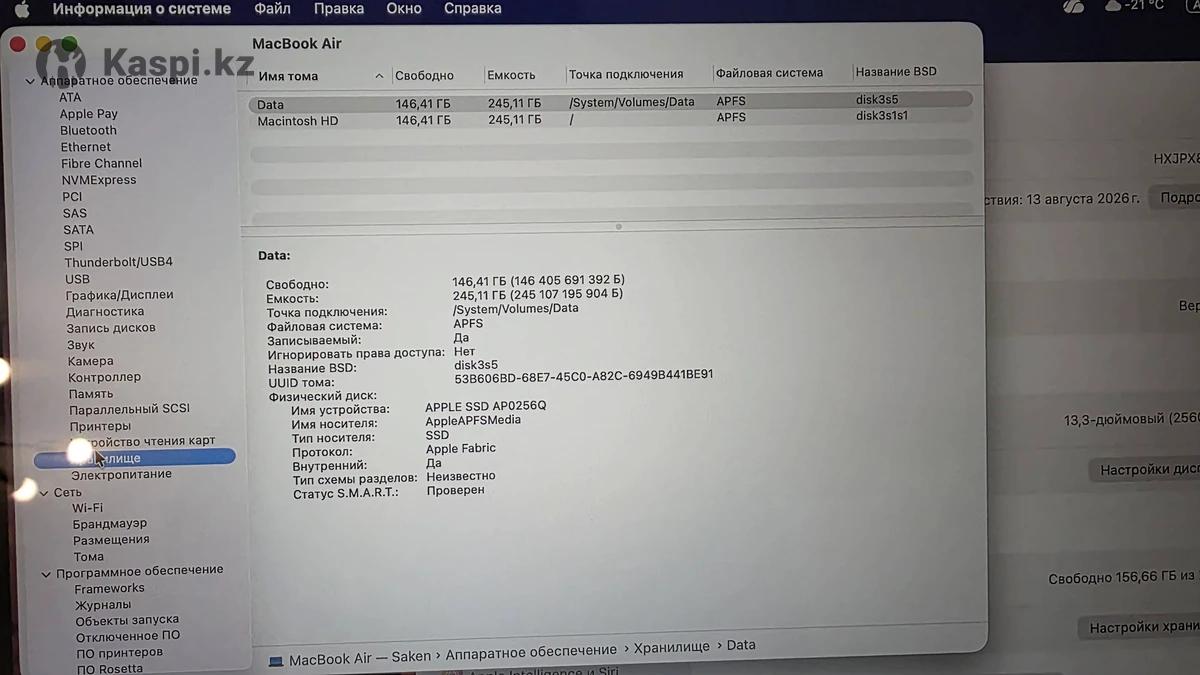
Task: Open the Окно menu
Action: tap(404, 9)
